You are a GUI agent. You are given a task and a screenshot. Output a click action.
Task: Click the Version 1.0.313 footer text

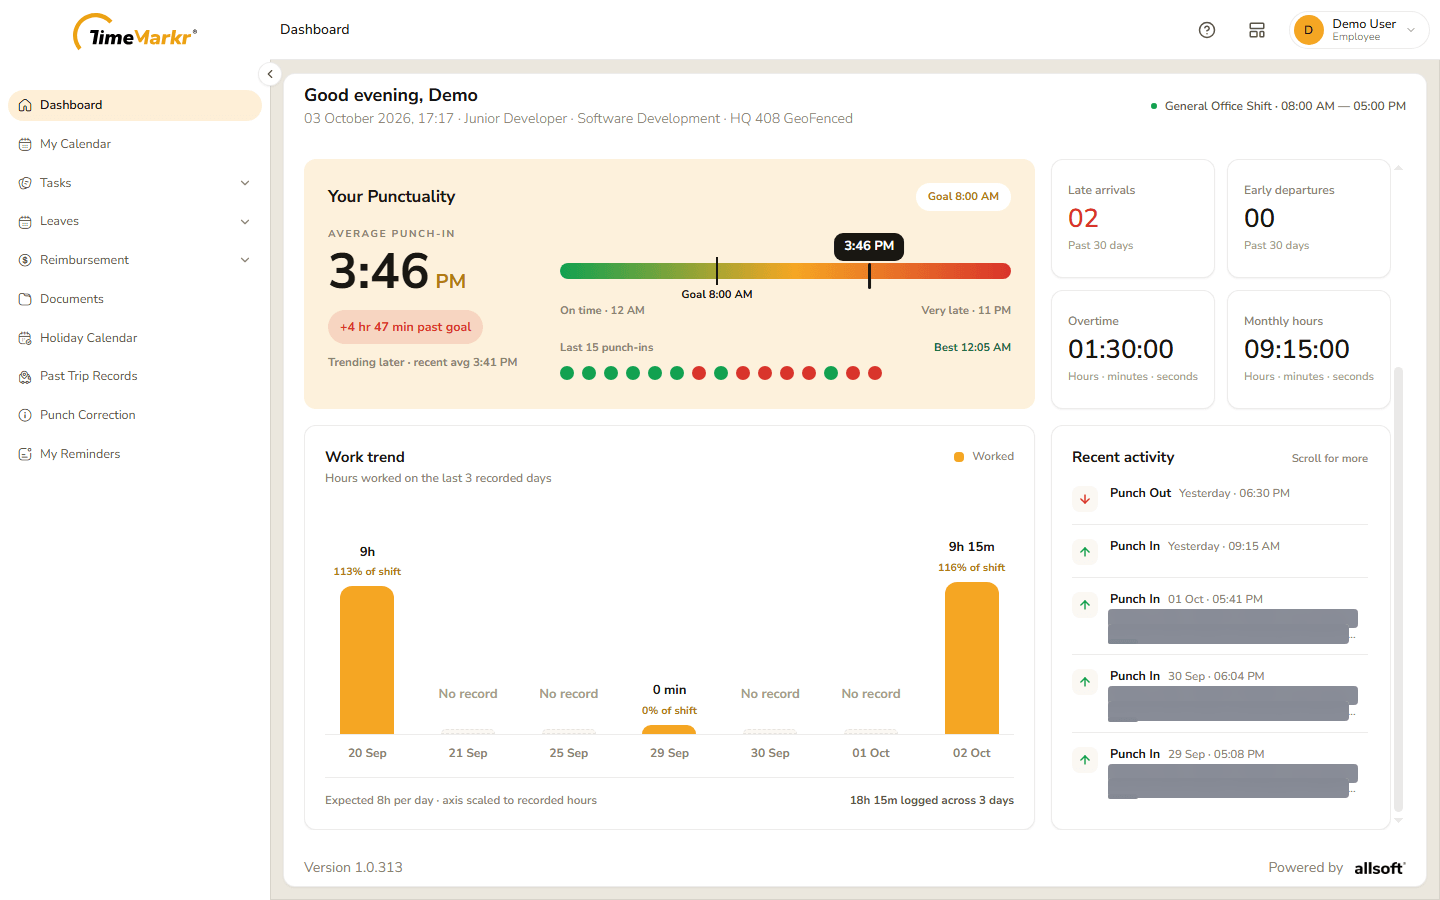[353, 868]
